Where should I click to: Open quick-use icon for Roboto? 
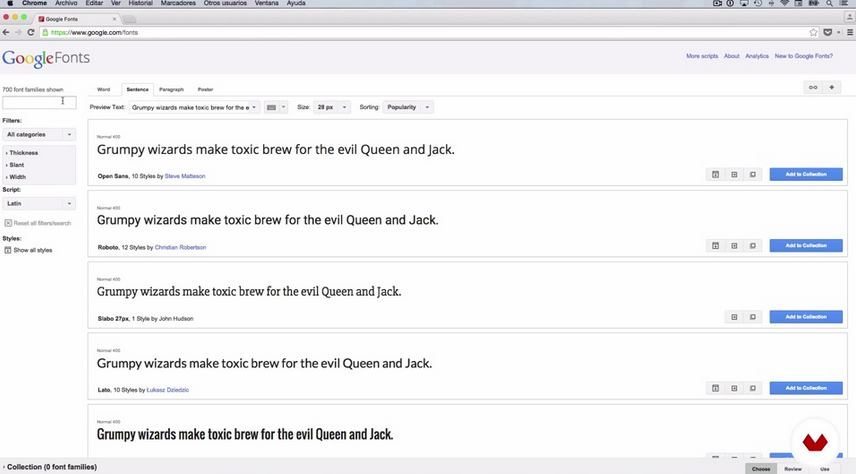pos(734,246)
